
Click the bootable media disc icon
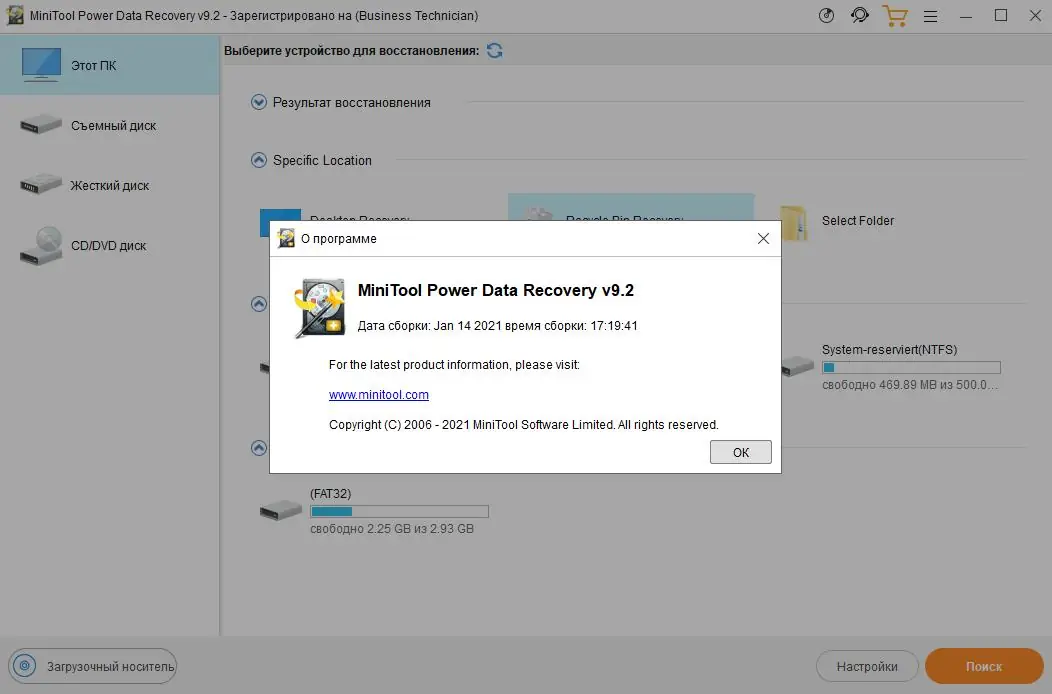[25, 666]
